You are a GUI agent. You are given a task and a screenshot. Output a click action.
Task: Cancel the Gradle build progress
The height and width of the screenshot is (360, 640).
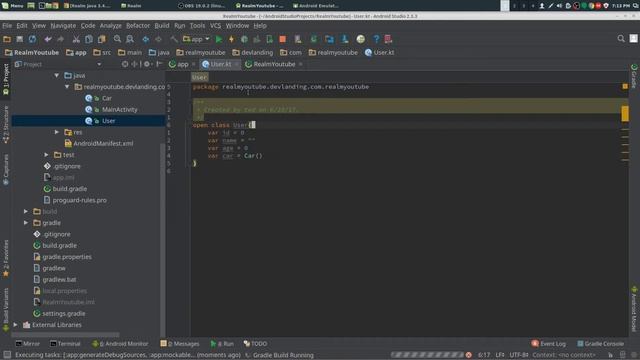(x=469, y=355)
